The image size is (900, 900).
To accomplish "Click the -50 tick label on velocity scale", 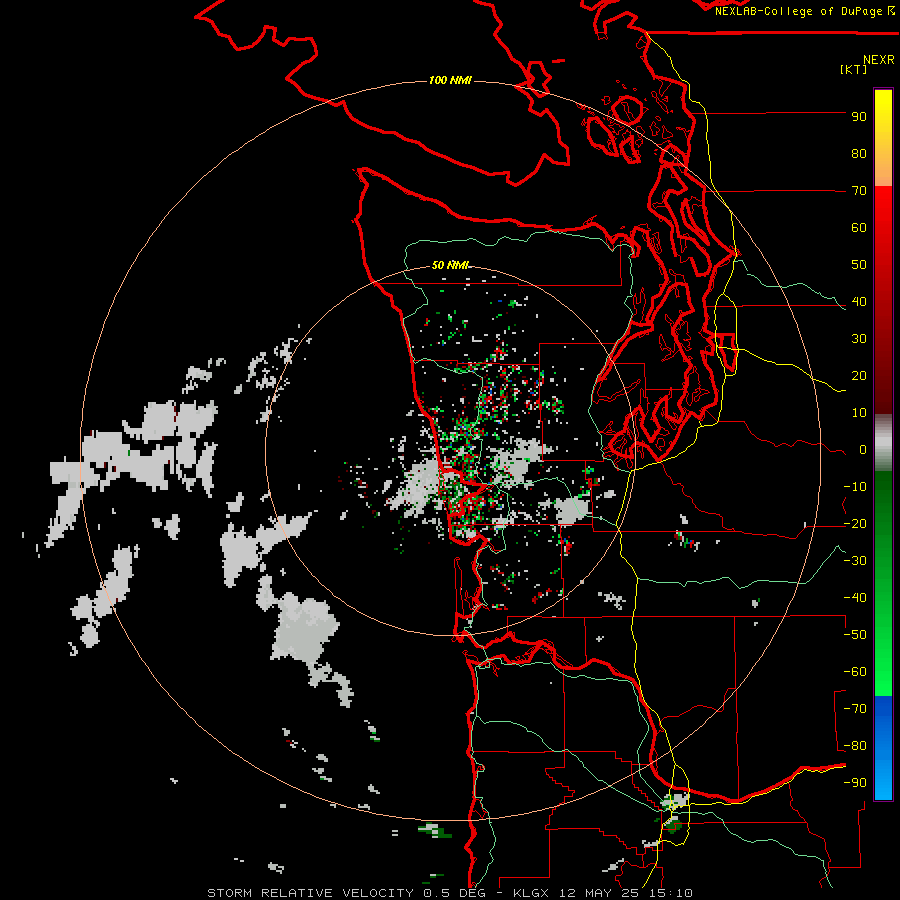I will pyautogui.click(x=855, y=635).
